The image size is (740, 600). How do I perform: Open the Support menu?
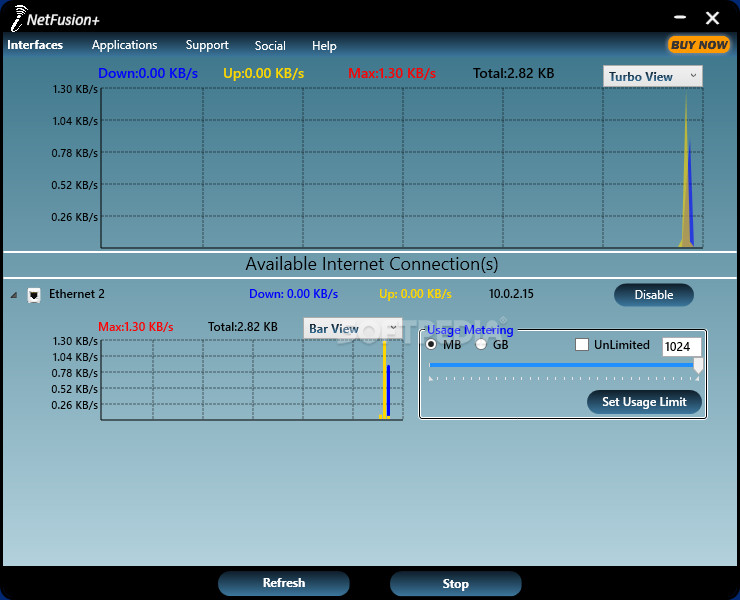[x=207, y=45]
